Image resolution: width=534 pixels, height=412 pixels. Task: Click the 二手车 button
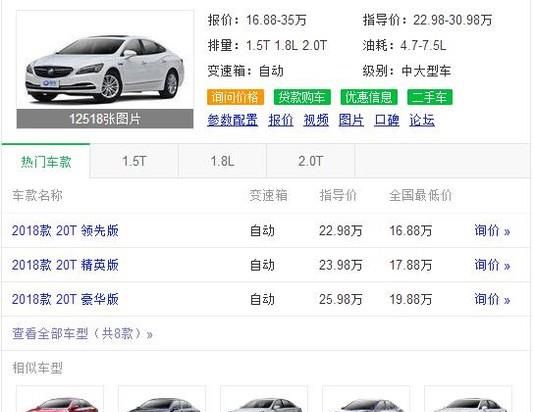pos(429,97)
